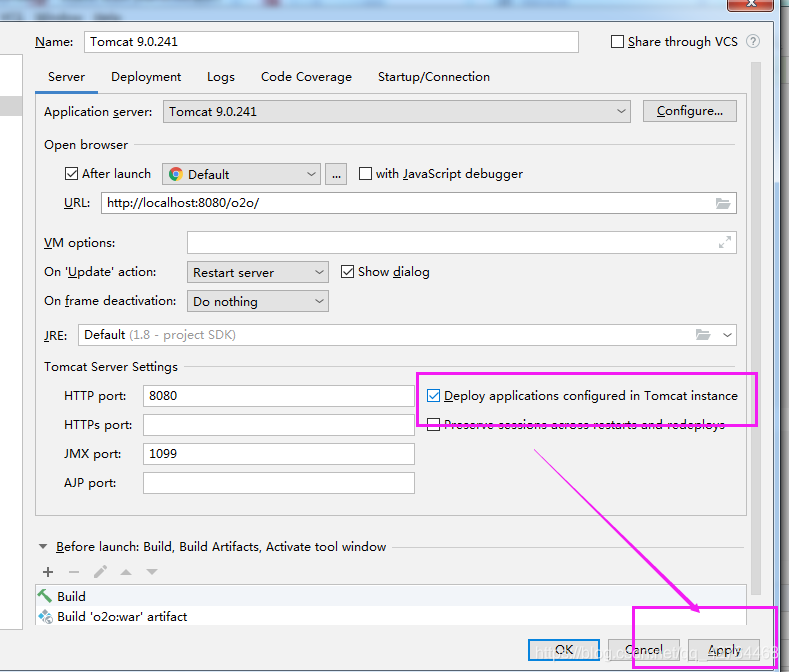789x672 pixels.
Task: Remove selected before launch task
Action: coord(74,572)
